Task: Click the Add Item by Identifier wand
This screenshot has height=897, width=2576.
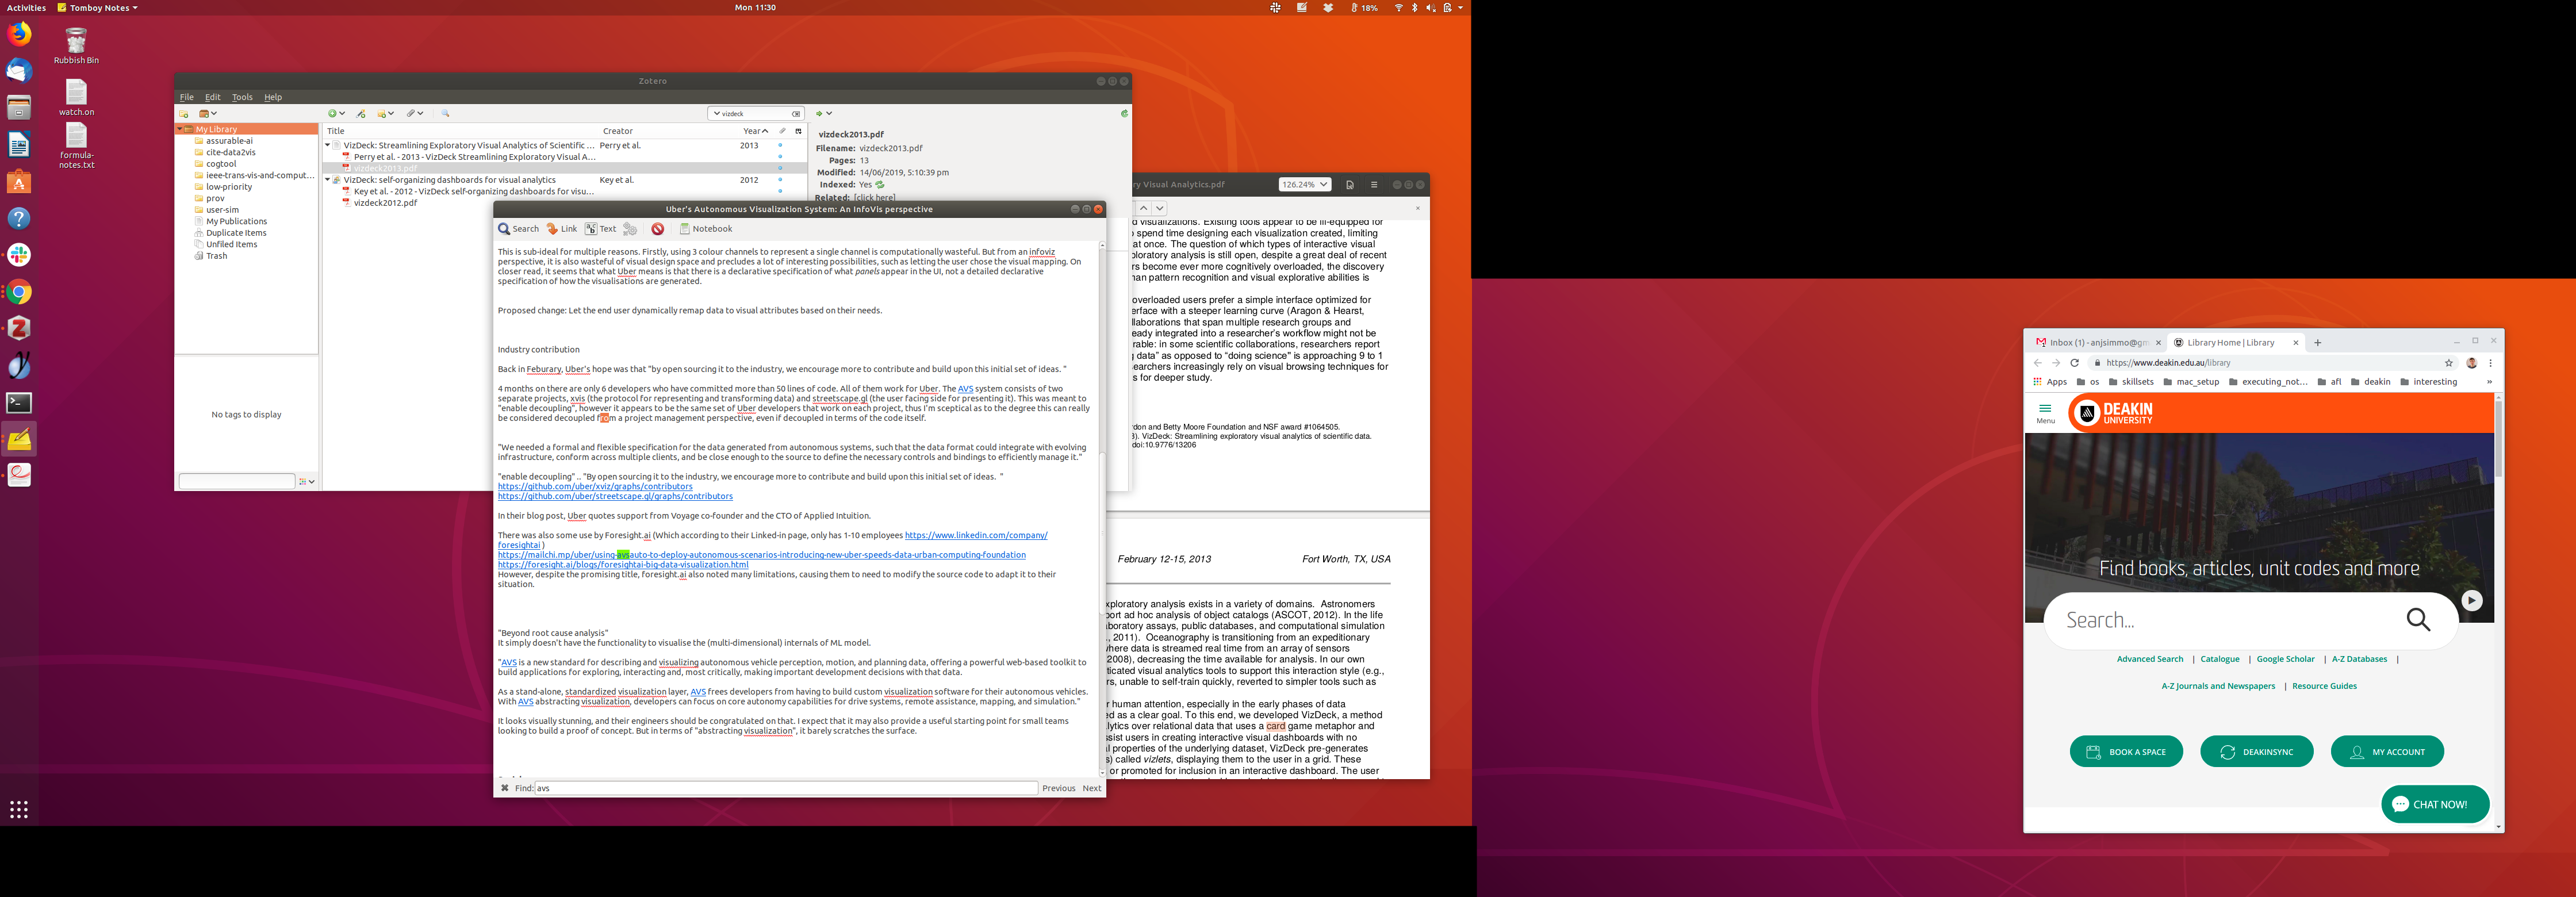Action: pyautogui.click(x=361, y=114)
